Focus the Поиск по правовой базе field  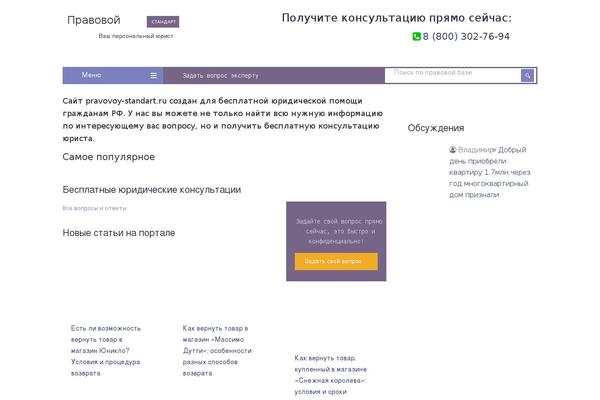[453, 75]
